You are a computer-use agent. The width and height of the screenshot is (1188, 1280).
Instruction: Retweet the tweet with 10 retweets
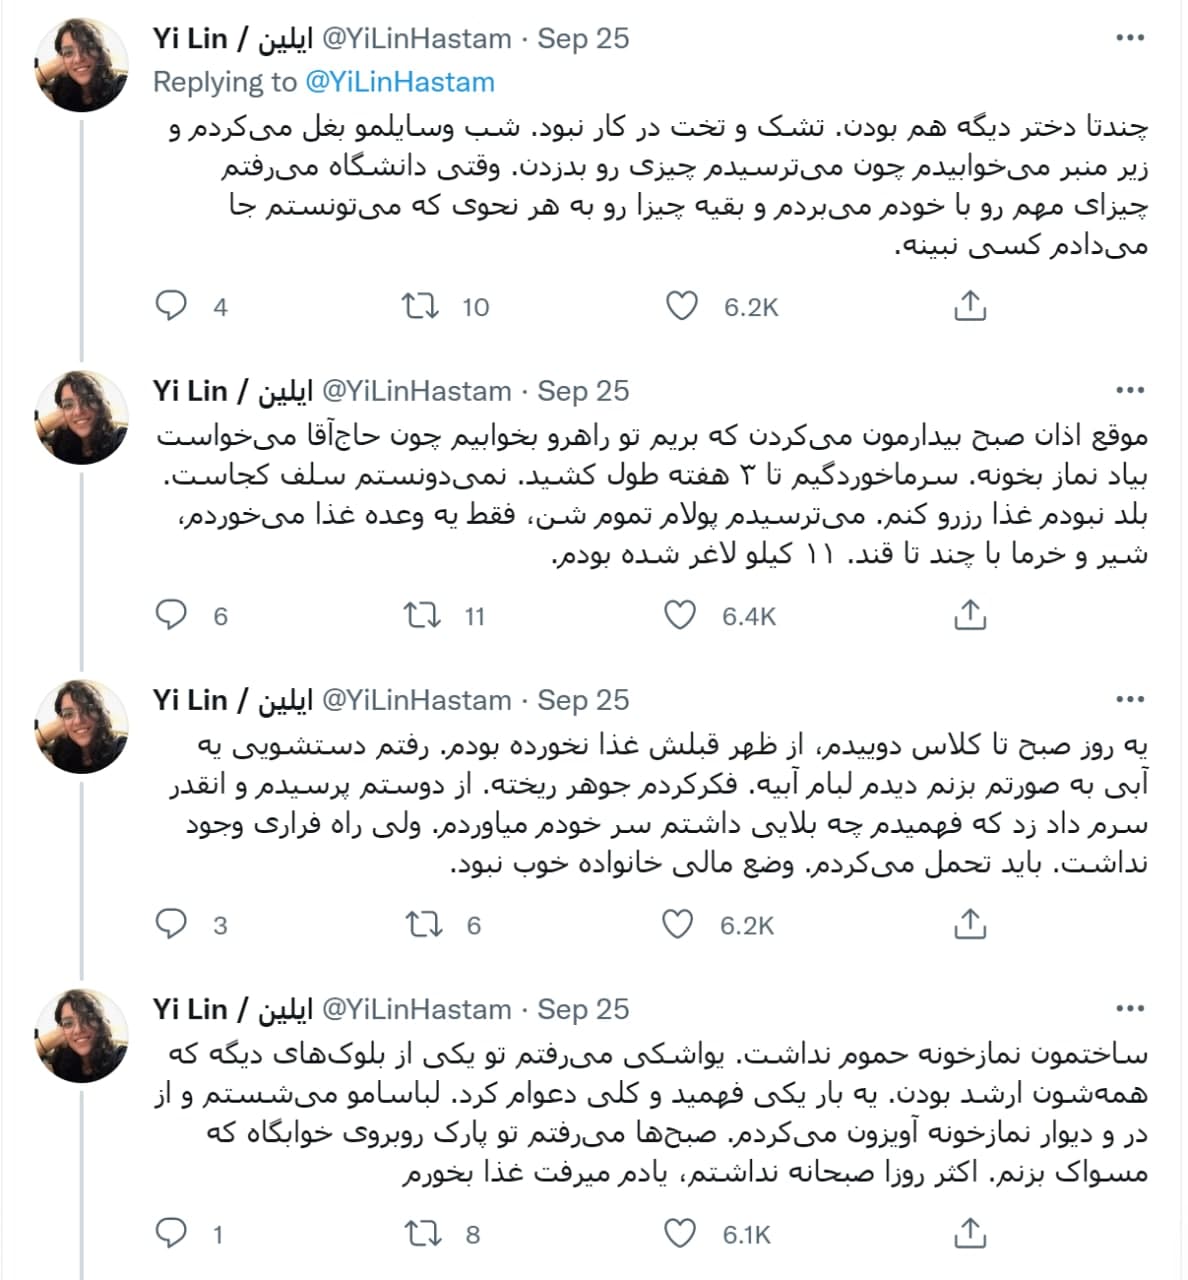(x=421, y=305)
